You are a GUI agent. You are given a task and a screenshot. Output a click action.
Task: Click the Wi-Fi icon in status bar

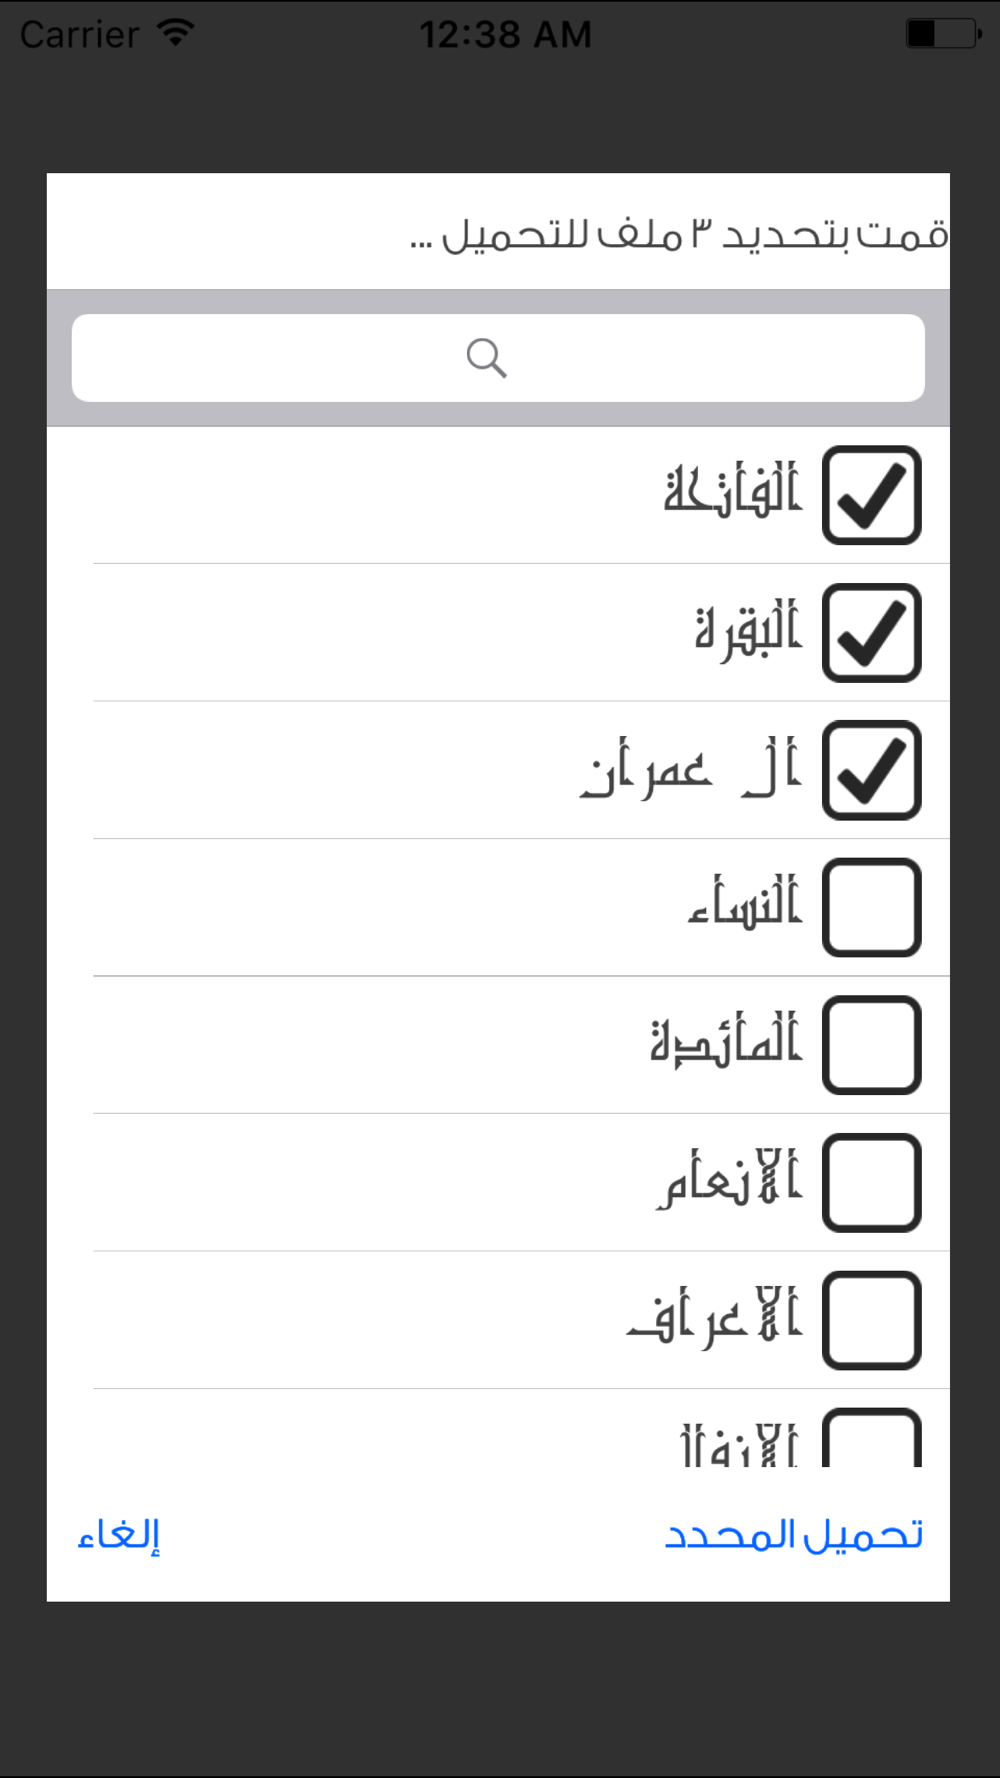coord(176,33)
